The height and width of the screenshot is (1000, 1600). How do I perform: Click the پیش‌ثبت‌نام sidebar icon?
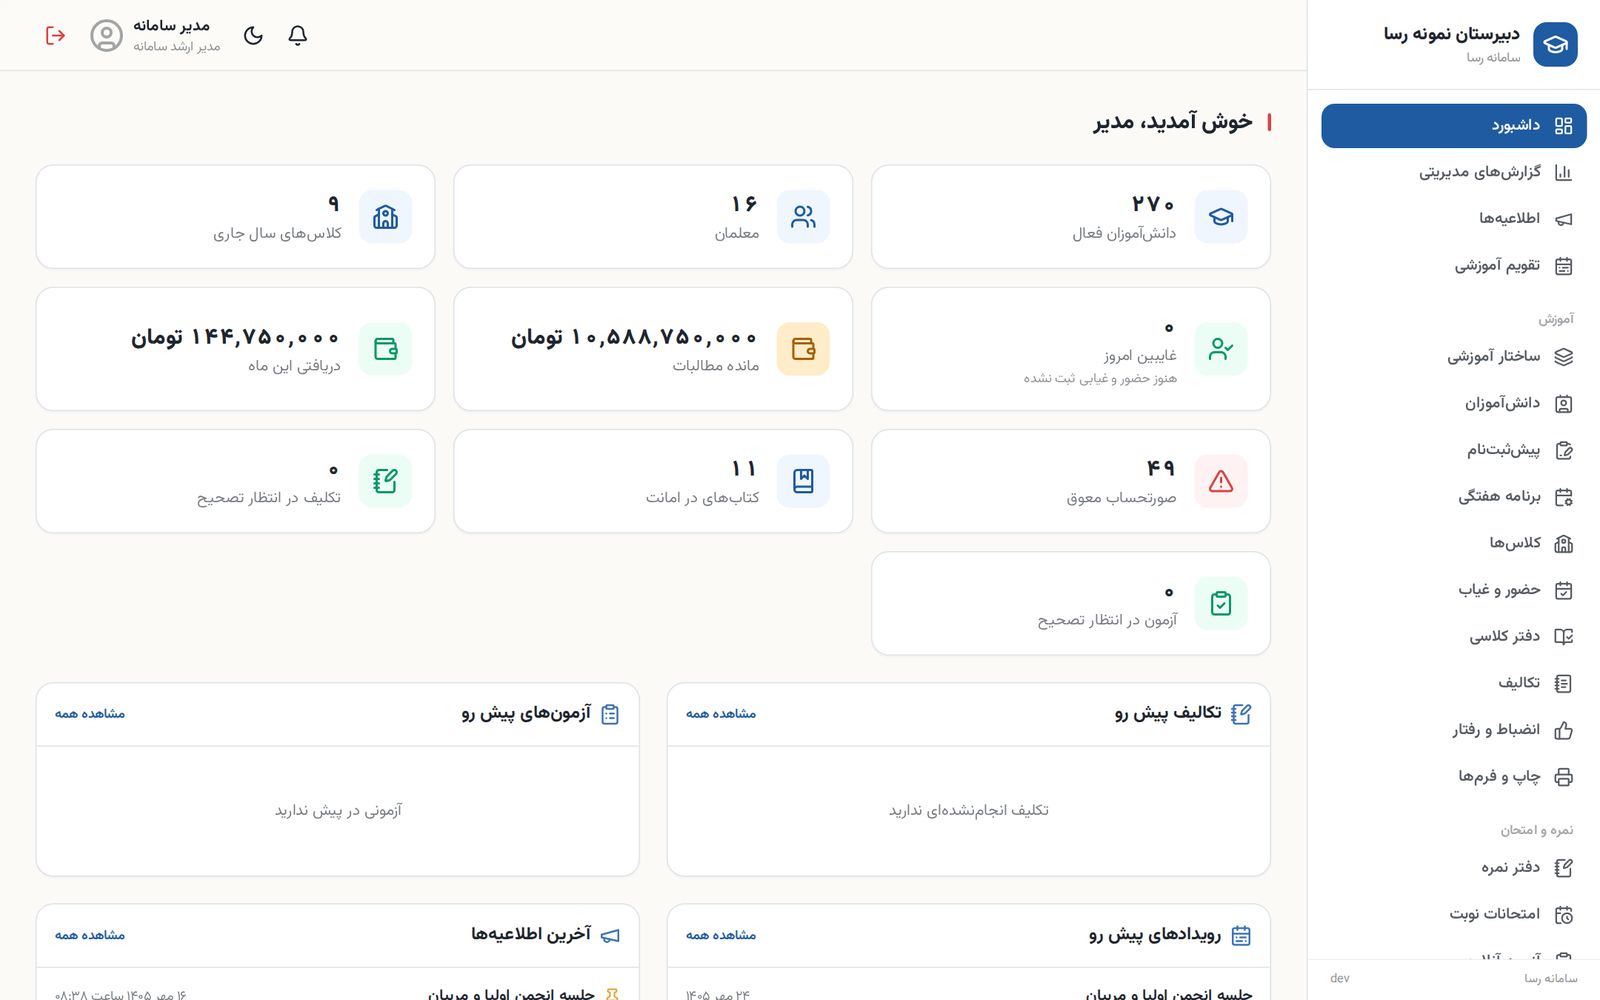point(1564,451)
